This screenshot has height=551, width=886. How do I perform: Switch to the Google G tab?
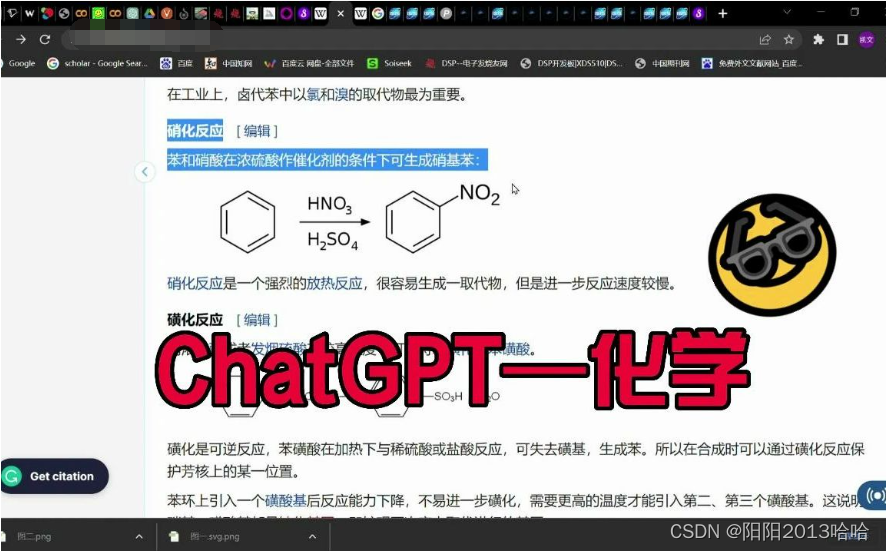point(378,13)
